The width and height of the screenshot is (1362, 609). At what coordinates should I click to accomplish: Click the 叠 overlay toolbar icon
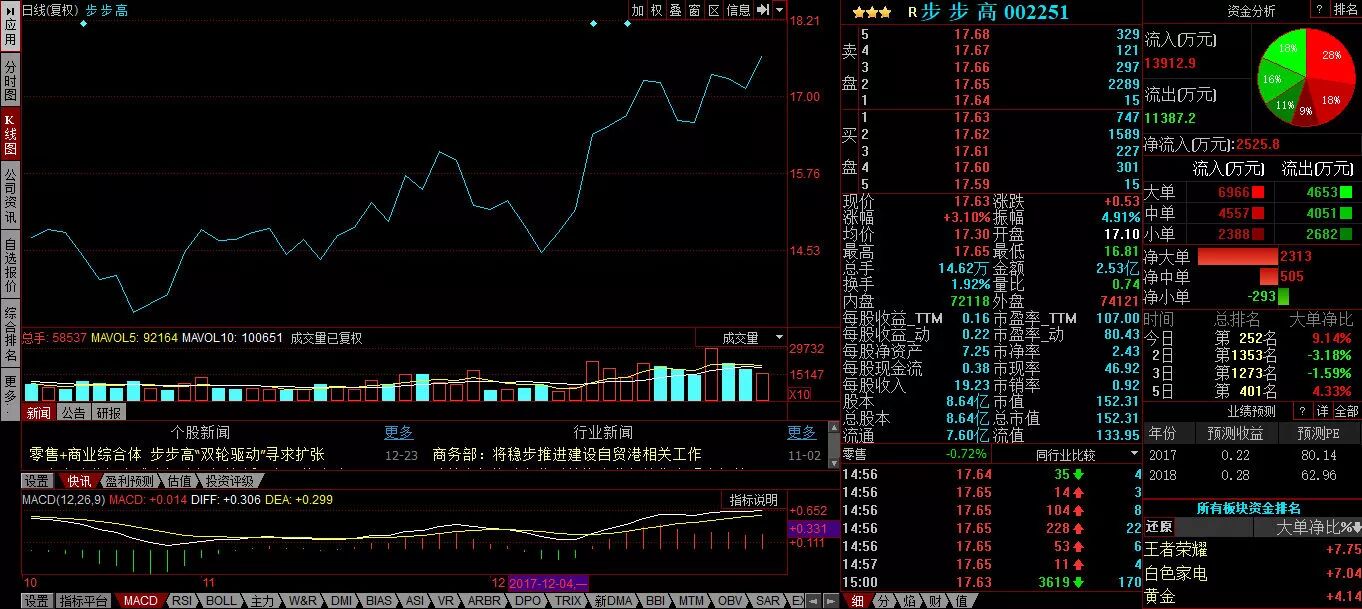676,10
